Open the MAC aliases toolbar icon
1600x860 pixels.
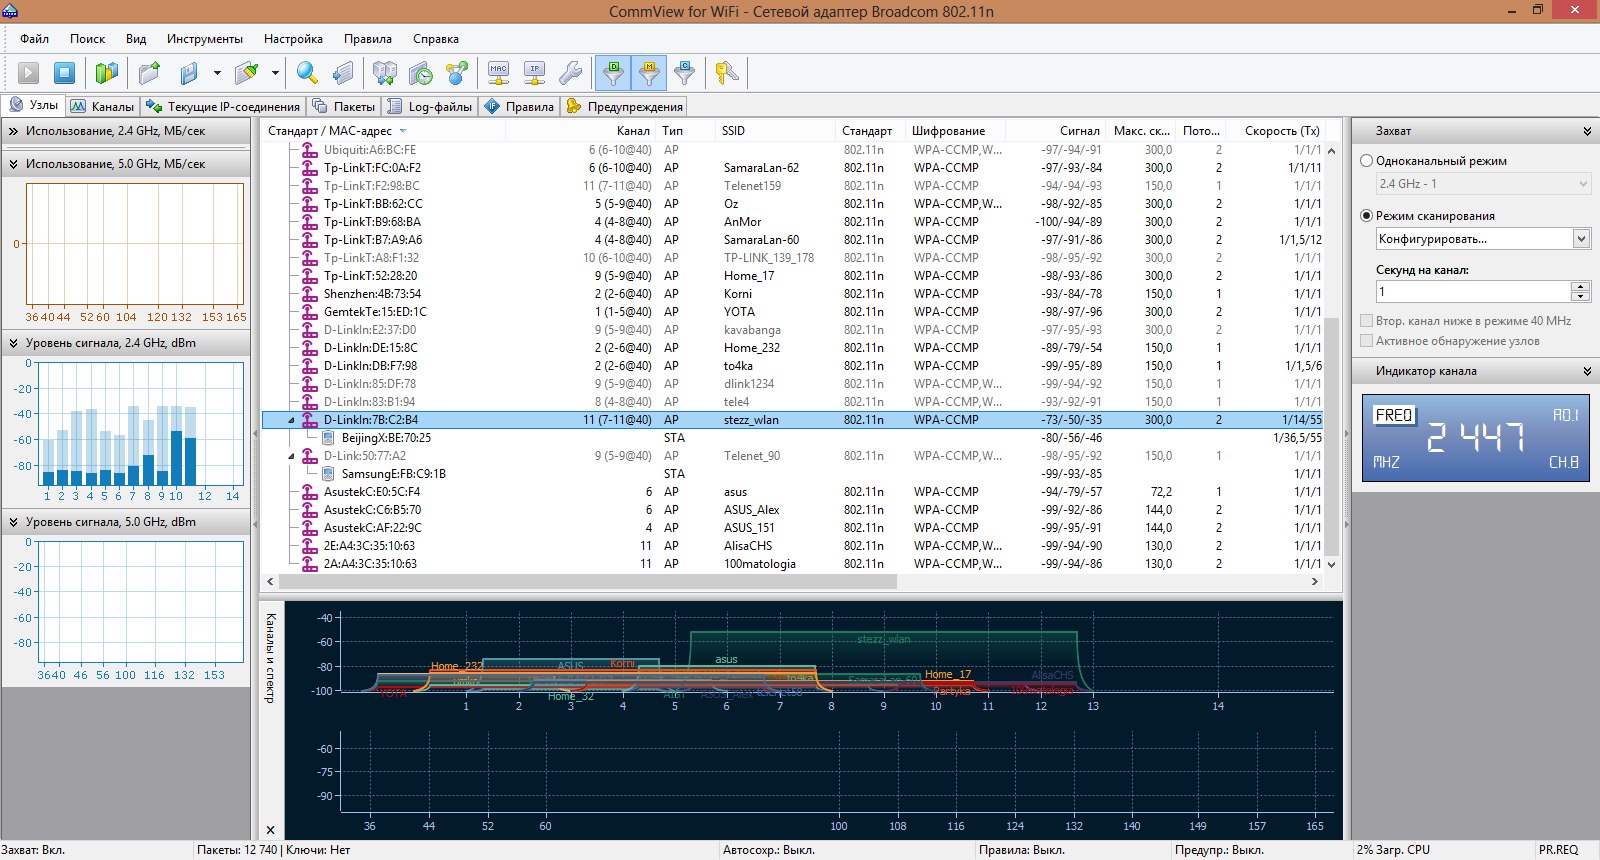coord(498,73)
